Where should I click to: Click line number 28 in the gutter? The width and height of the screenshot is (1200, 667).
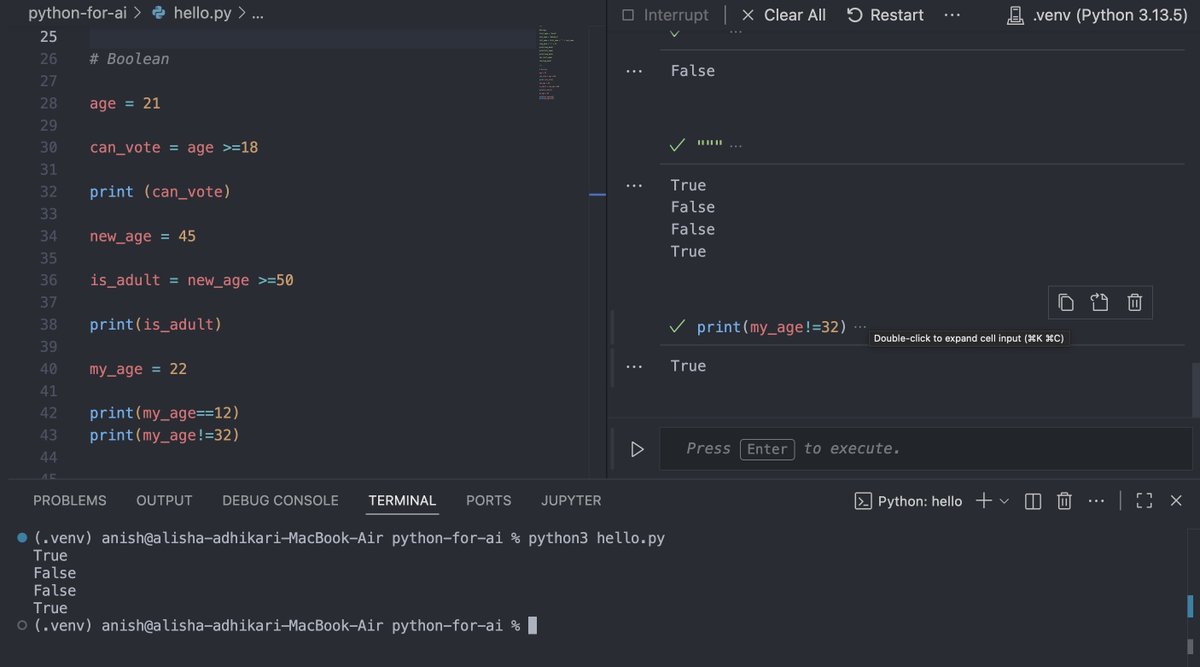[49, 103]
